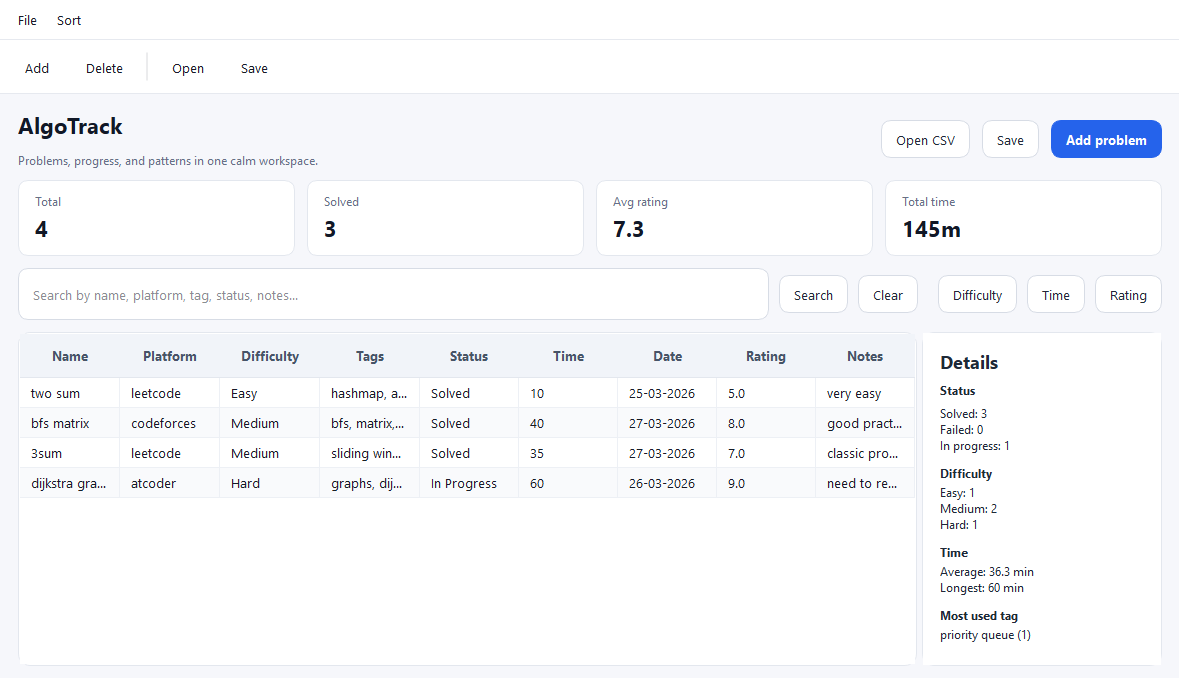Select the 'two sum' problem row
Image resolution: width=1179 pixels, height=678 pixels.
pyautogui.click(x=400, y=393)
